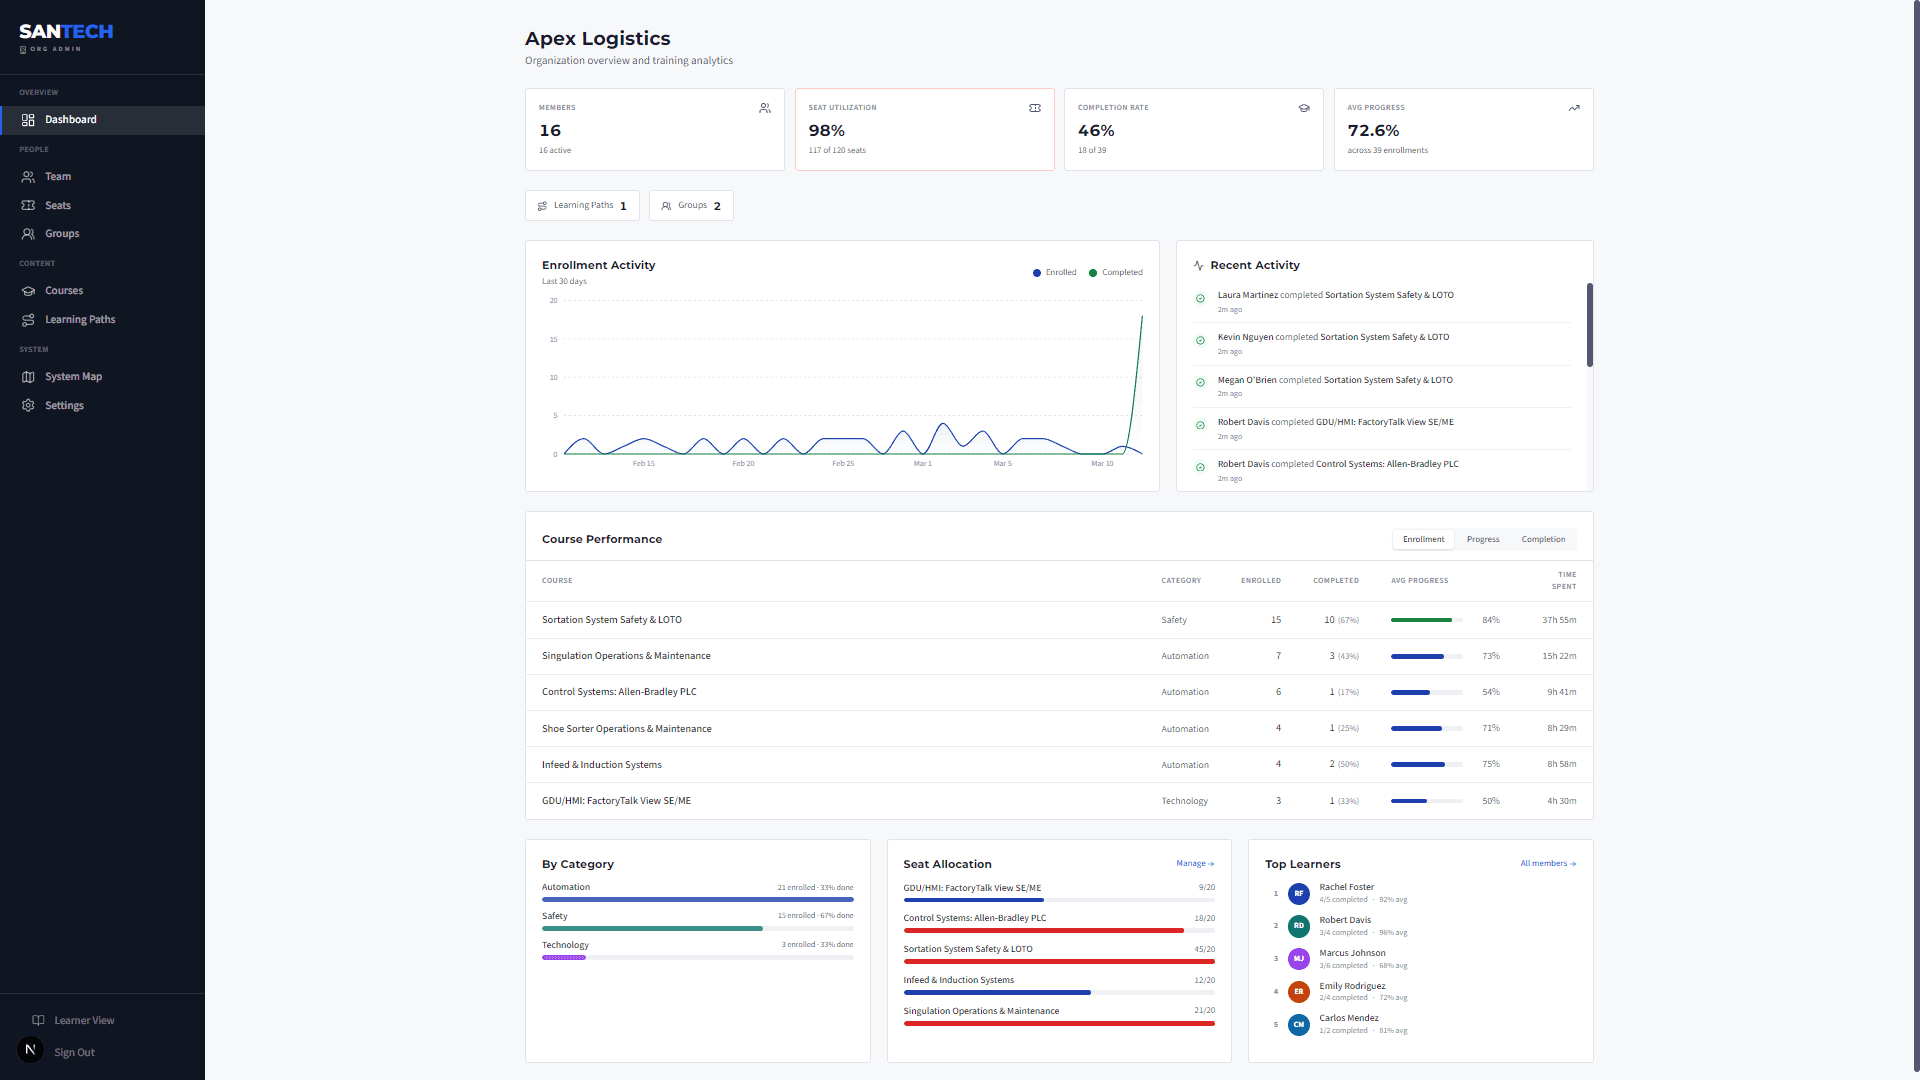The image size is (1920, 1080).
Task: Click the Sortation System Safety & LOTO row
Action: [1059, 620]
